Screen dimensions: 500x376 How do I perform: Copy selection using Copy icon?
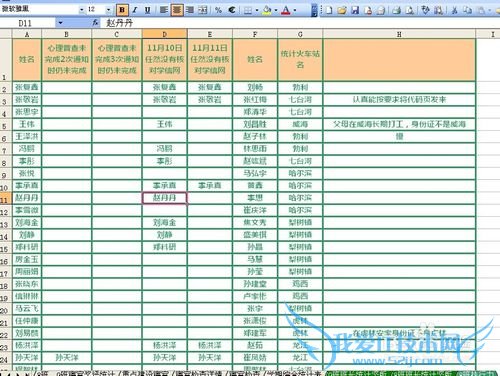click(468, 10)
